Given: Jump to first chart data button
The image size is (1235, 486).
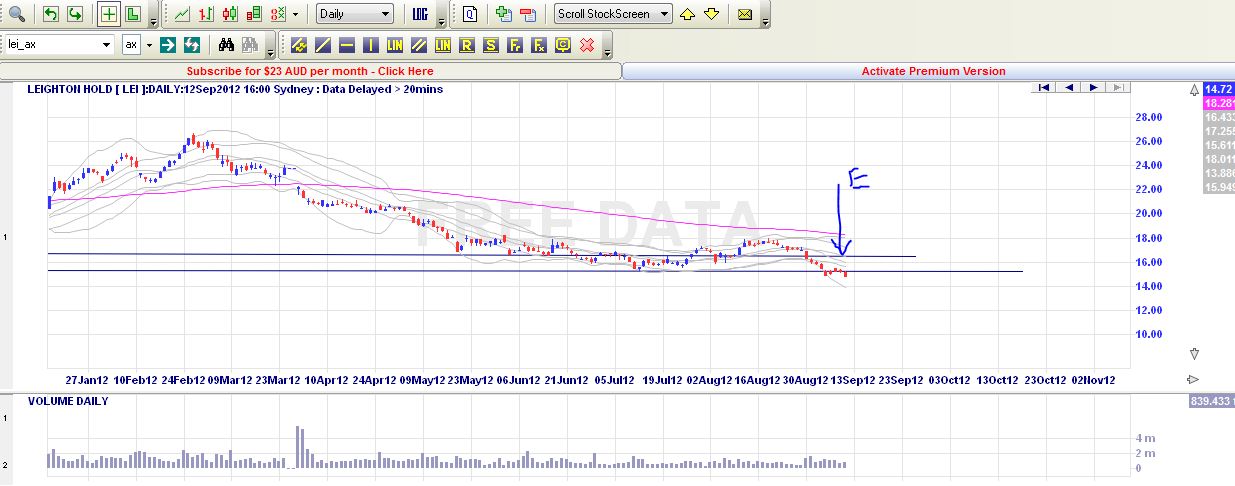Looking at the screenshot, I should (1043, 88).
